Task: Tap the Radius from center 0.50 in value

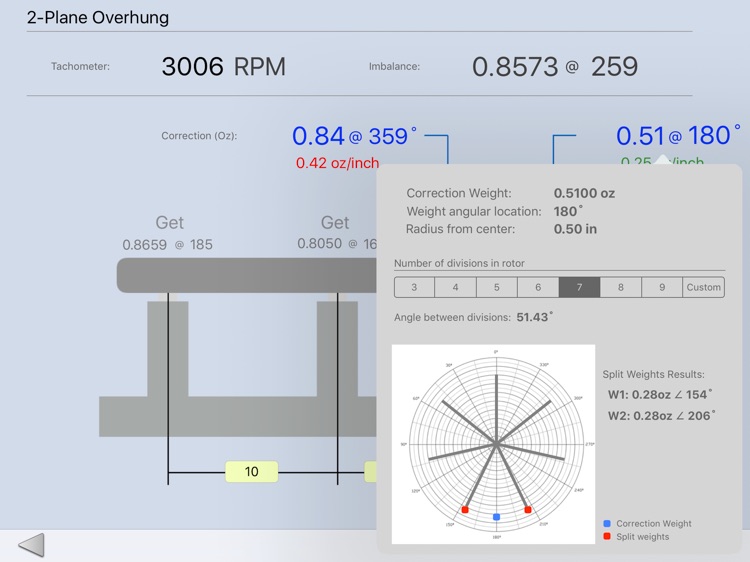Action: pyautogui.click(x=575, y=229)
